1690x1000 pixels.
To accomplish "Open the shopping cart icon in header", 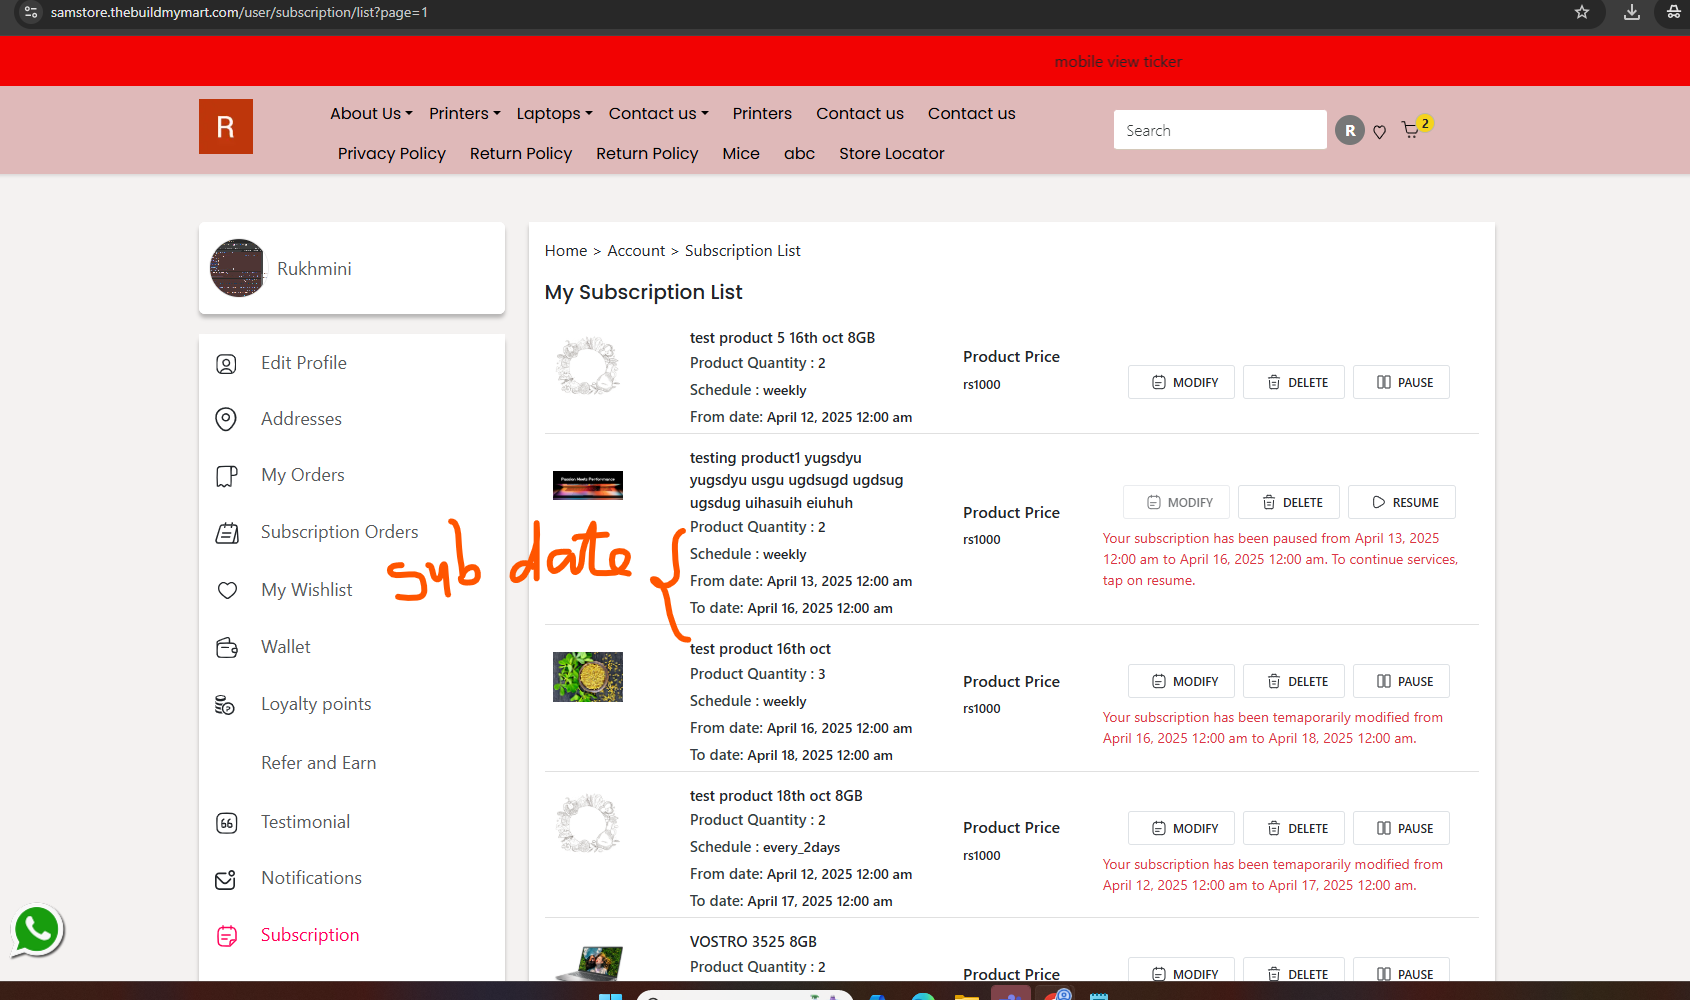I will 1411,130.
